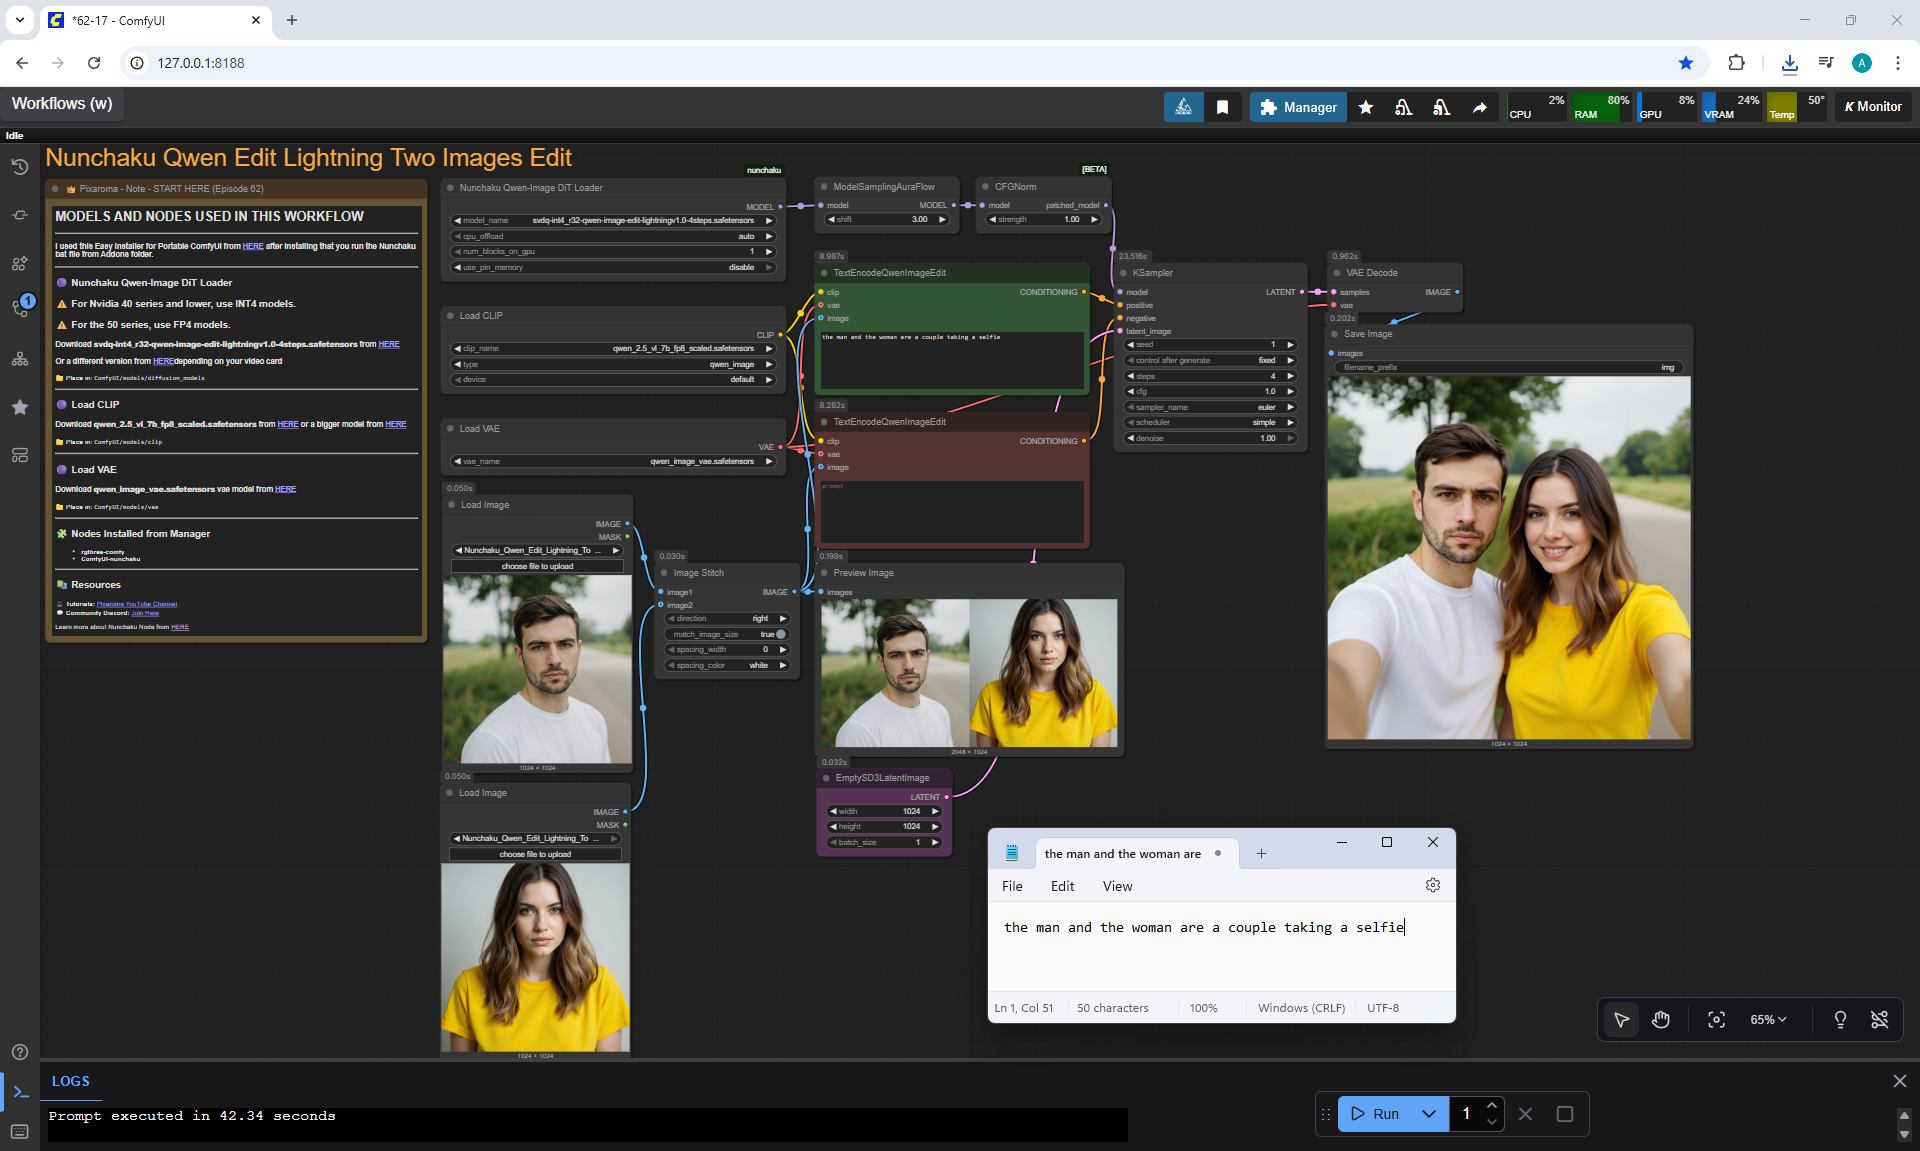Open the queue history sidebar icon
This screenshot has height=1151, width=1920.
(x=20, y=167)
